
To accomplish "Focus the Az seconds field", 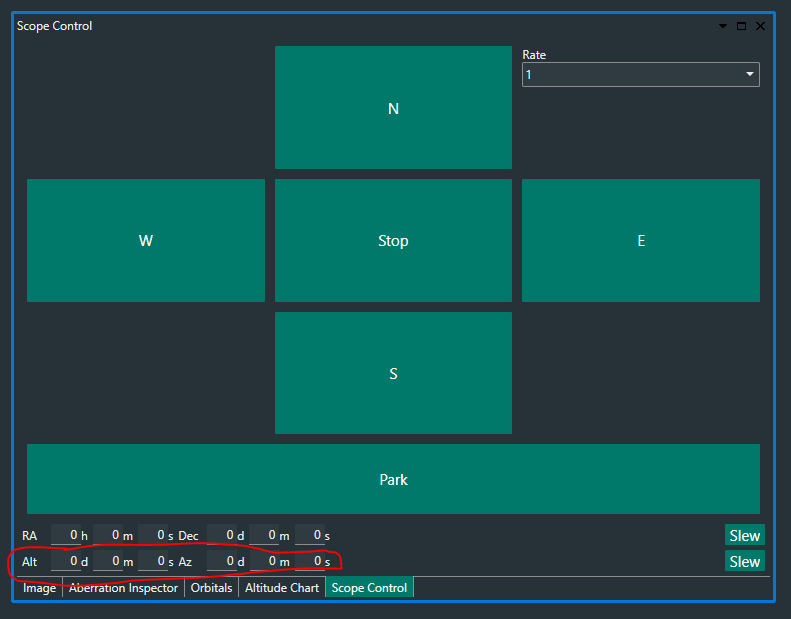I will pyautogui.click(x=309, y=561).
